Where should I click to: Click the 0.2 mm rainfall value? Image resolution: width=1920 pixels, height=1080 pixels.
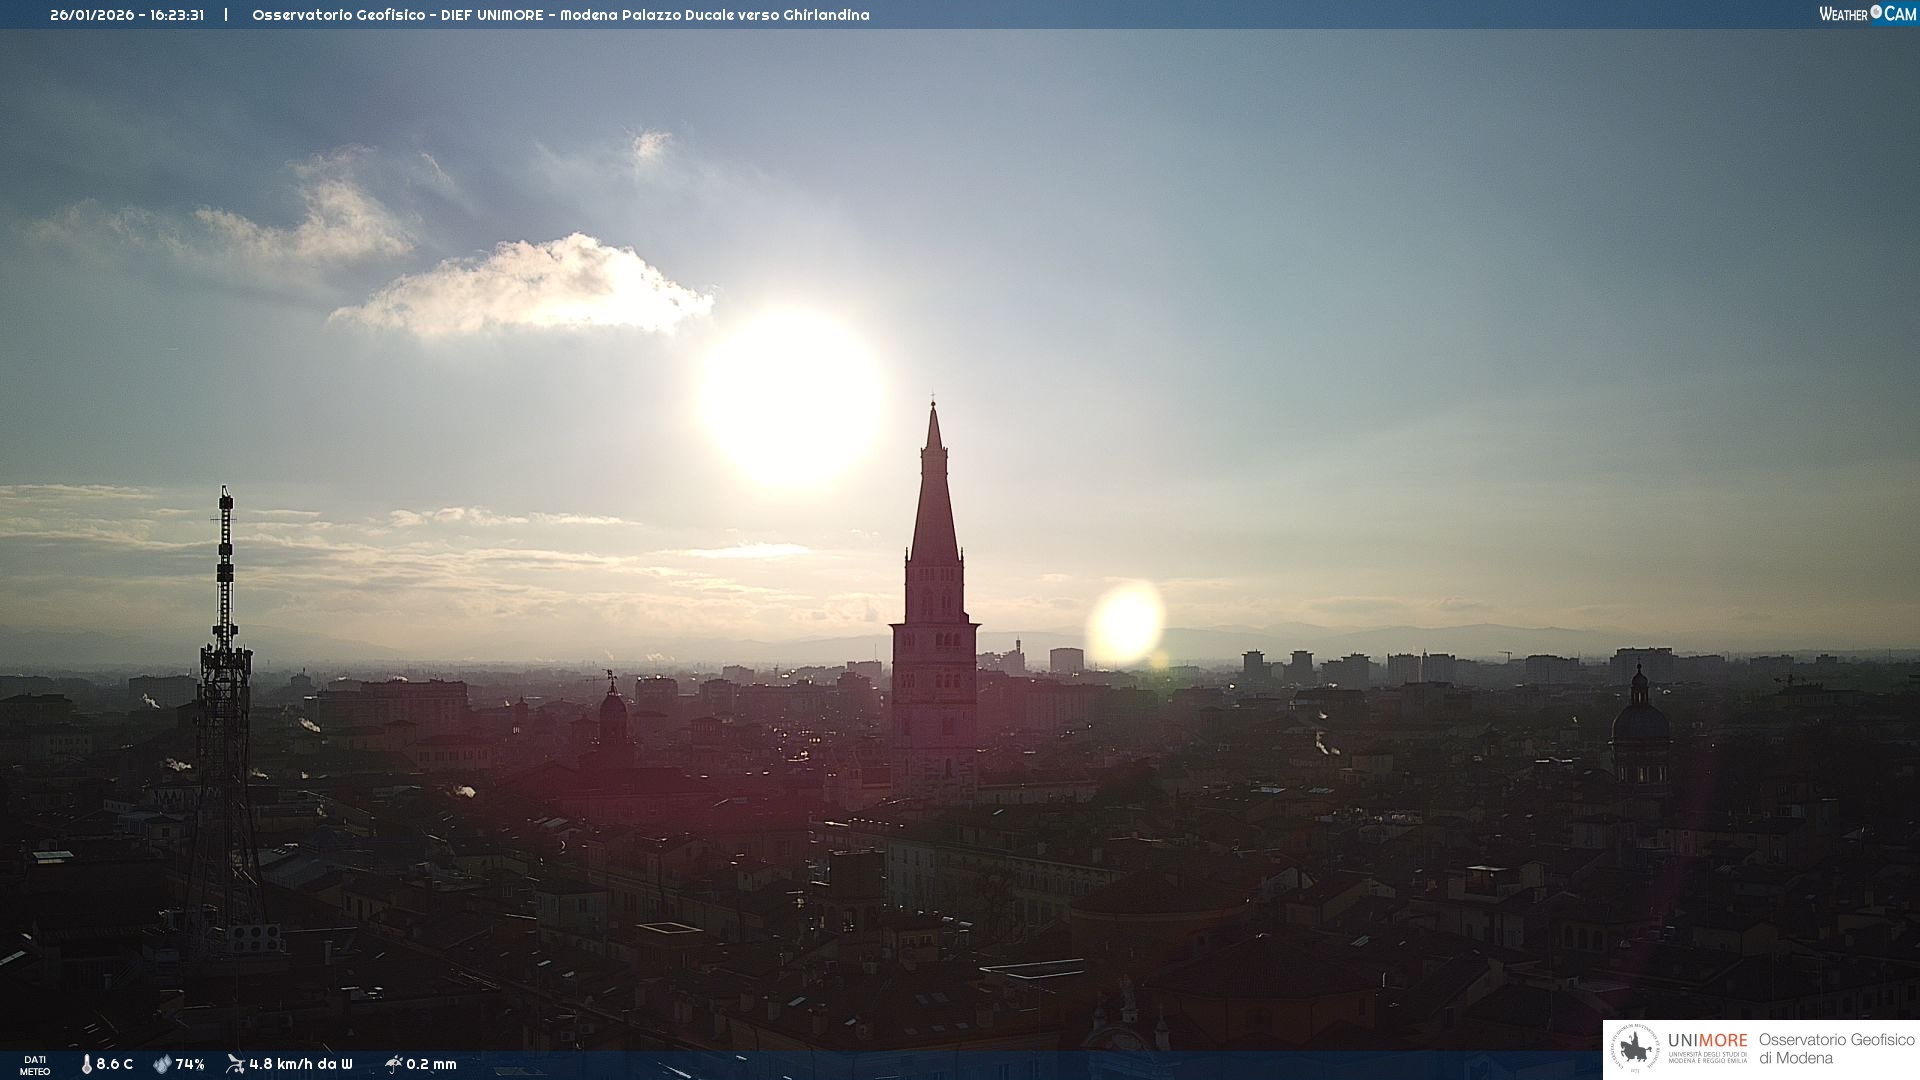431,1064
